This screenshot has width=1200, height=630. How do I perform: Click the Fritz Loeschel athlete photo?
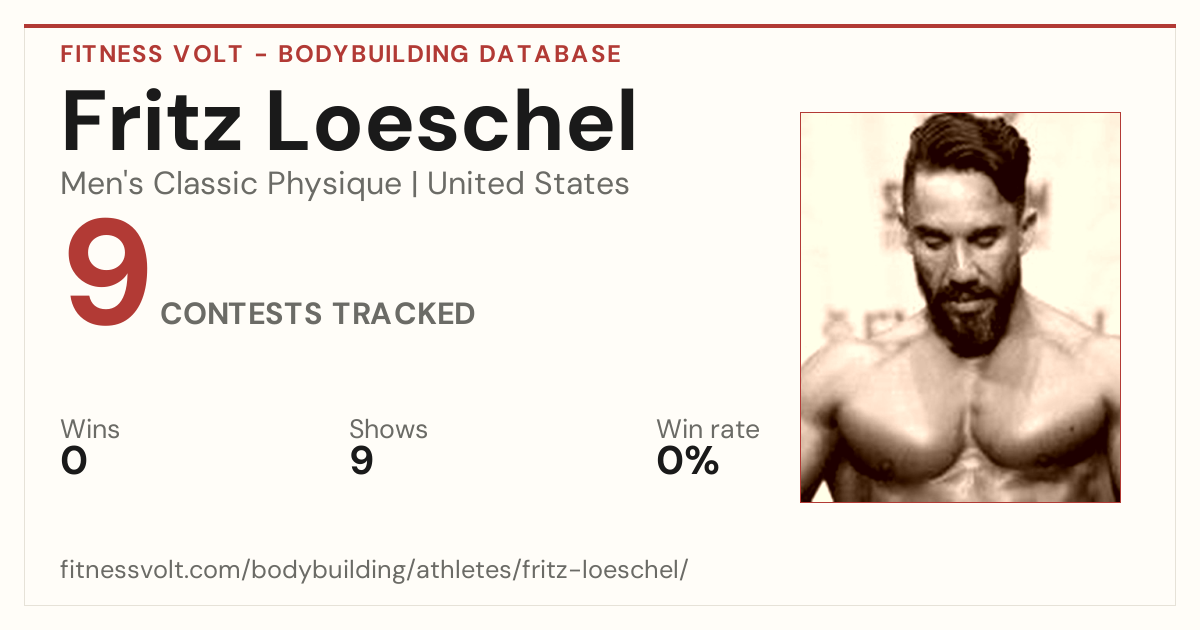960,307
